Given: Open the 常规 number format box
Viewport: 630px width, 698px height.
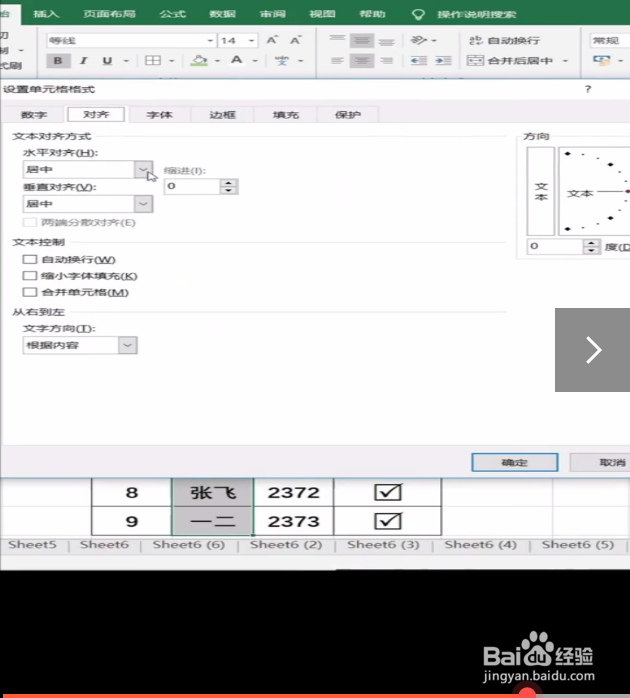Looking at the screenshot, I should click(610, 41).
